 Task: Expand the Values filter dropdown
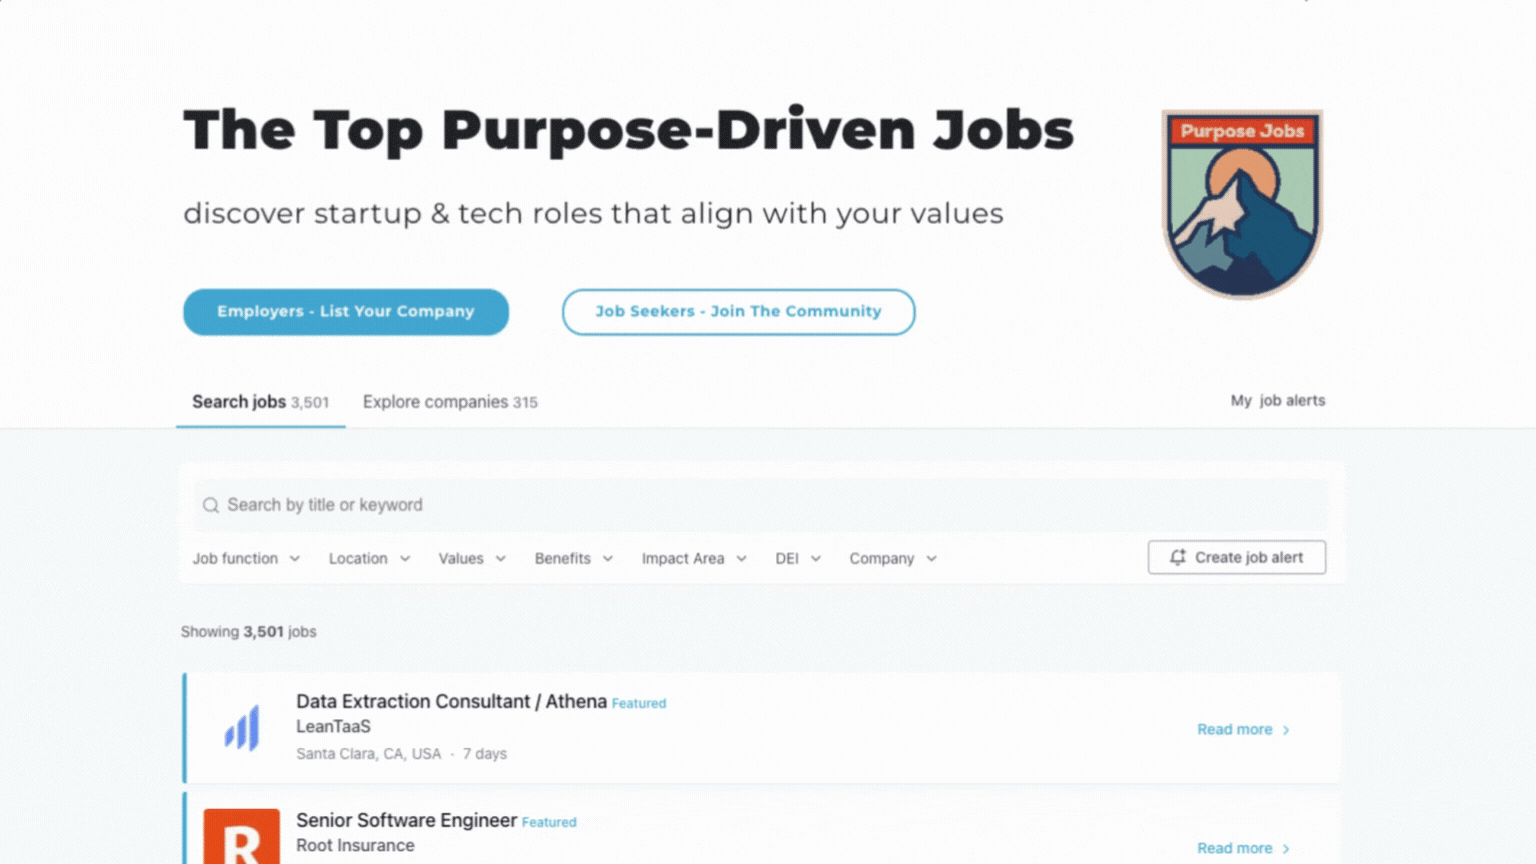click(x=472, y=558)
